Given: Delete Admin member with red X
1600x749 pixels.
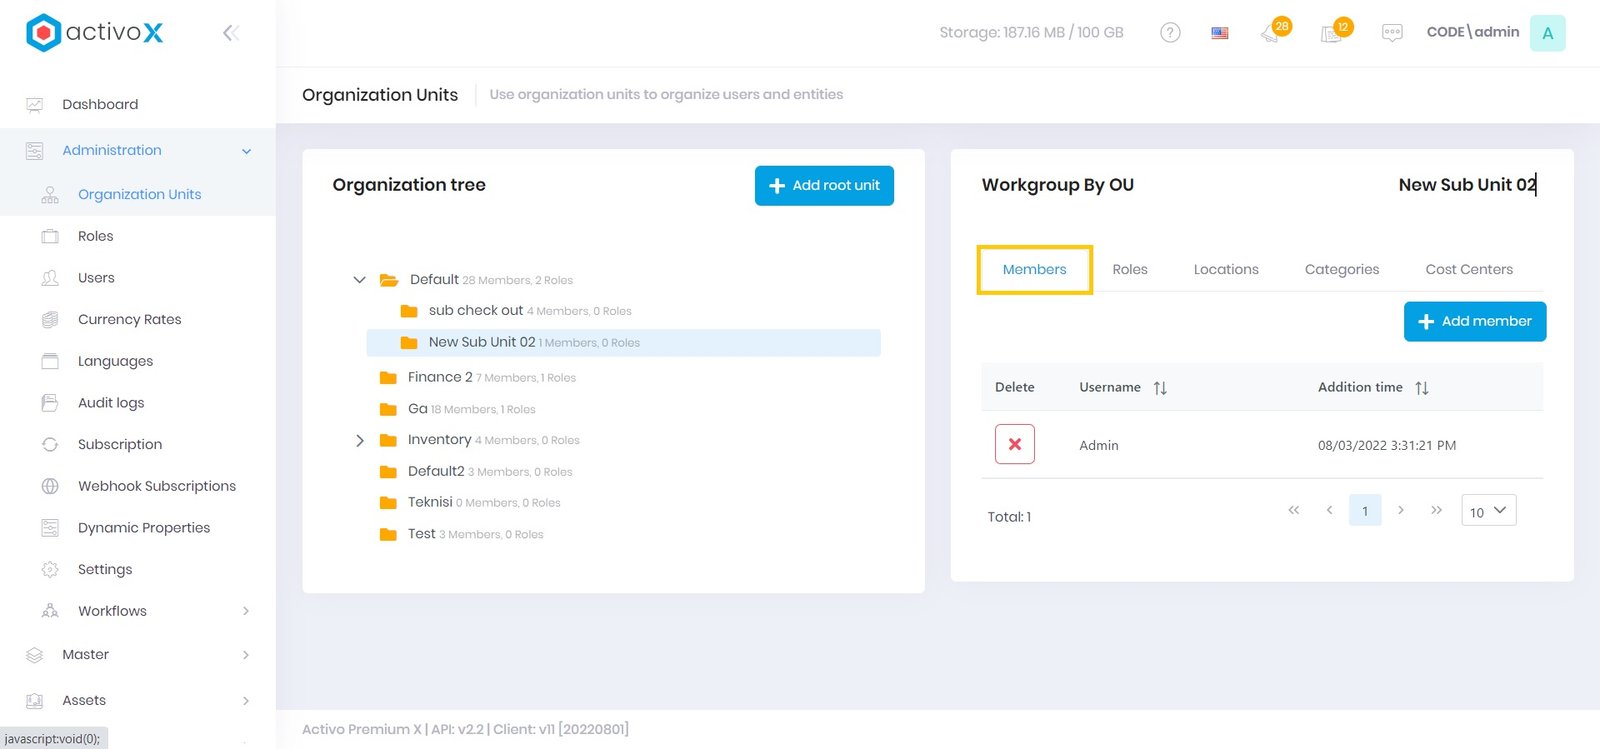Looking at the screenshot, I should coord(1014,444).
